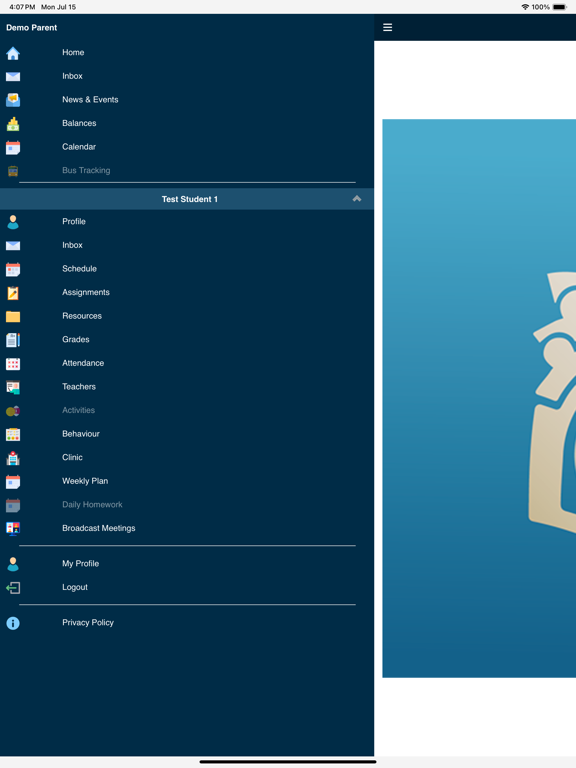The width and height of the screenshot is (576, 768).
Task: View Resources label
Action: (82, 316)
